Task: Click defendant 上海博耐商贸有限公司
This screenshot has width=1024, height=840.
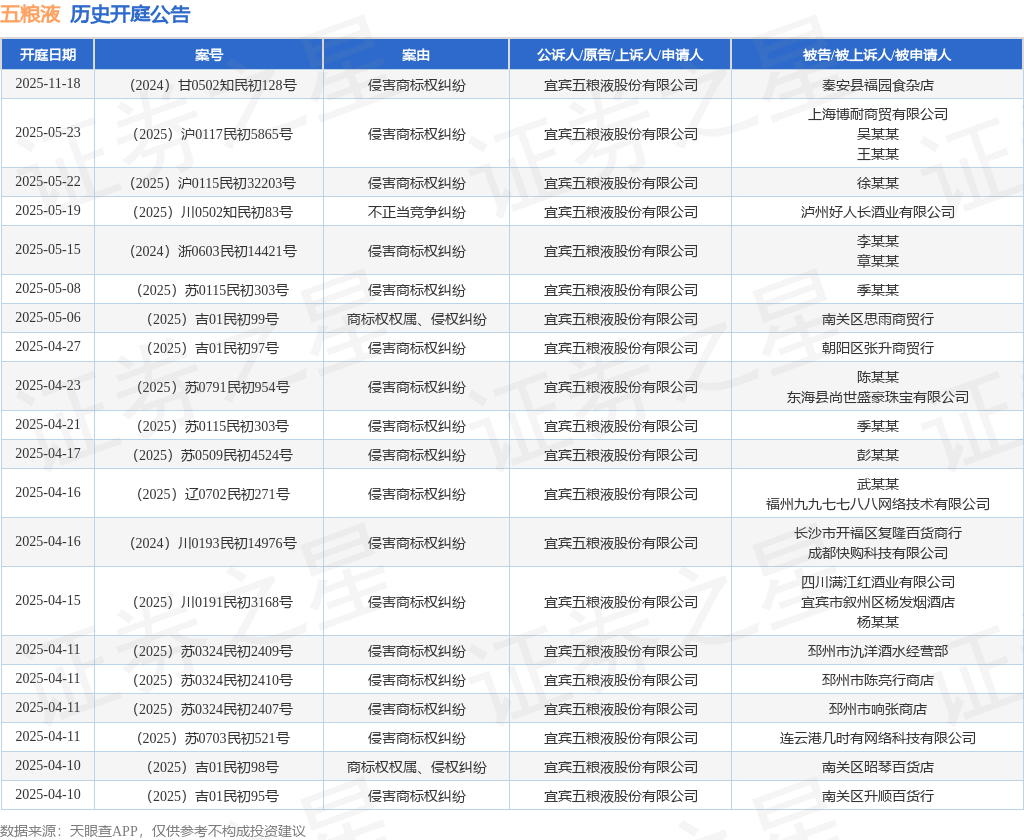Action: click(878, 114)
